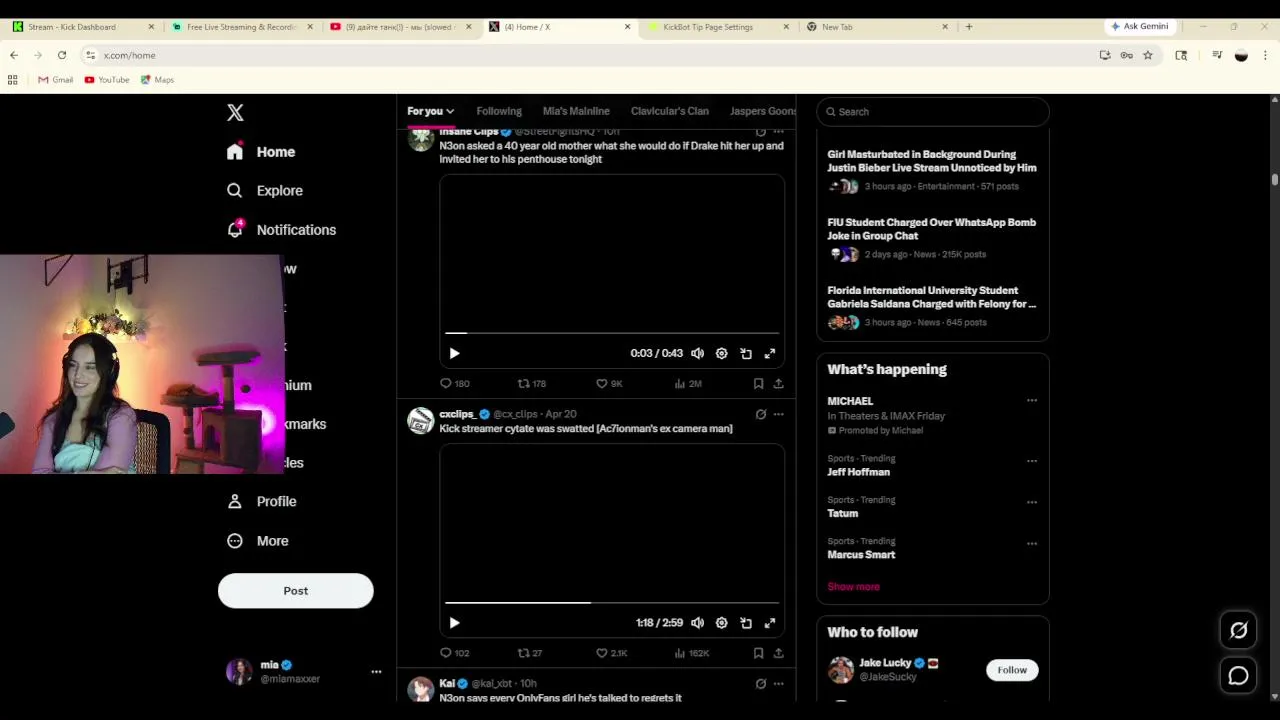Open picture-in-picture on the 0:43 video

point(746,353)
